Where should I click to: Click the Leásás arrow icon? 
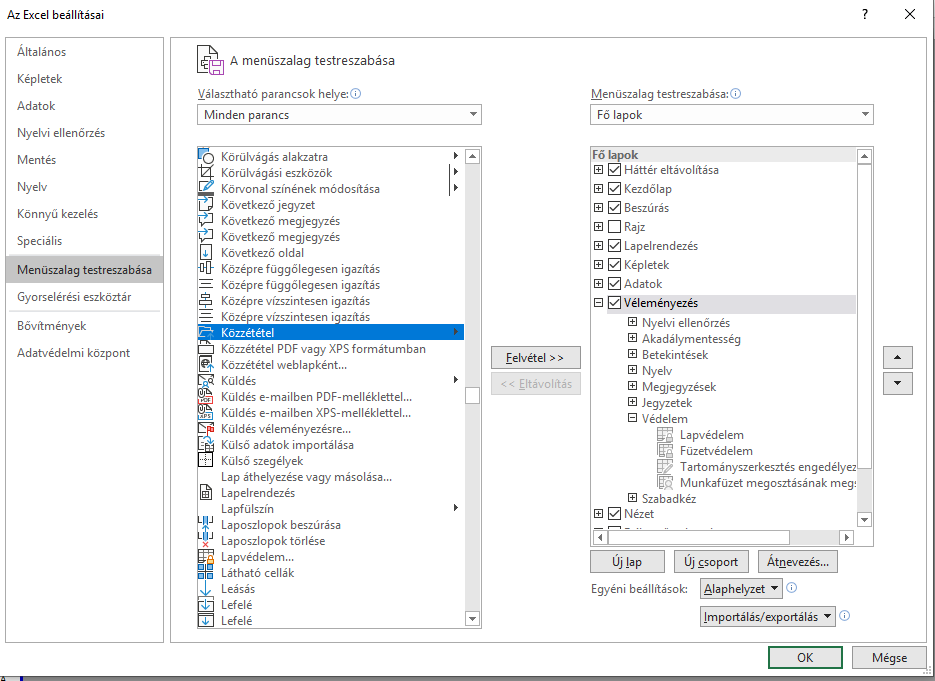tap(206, 589)
